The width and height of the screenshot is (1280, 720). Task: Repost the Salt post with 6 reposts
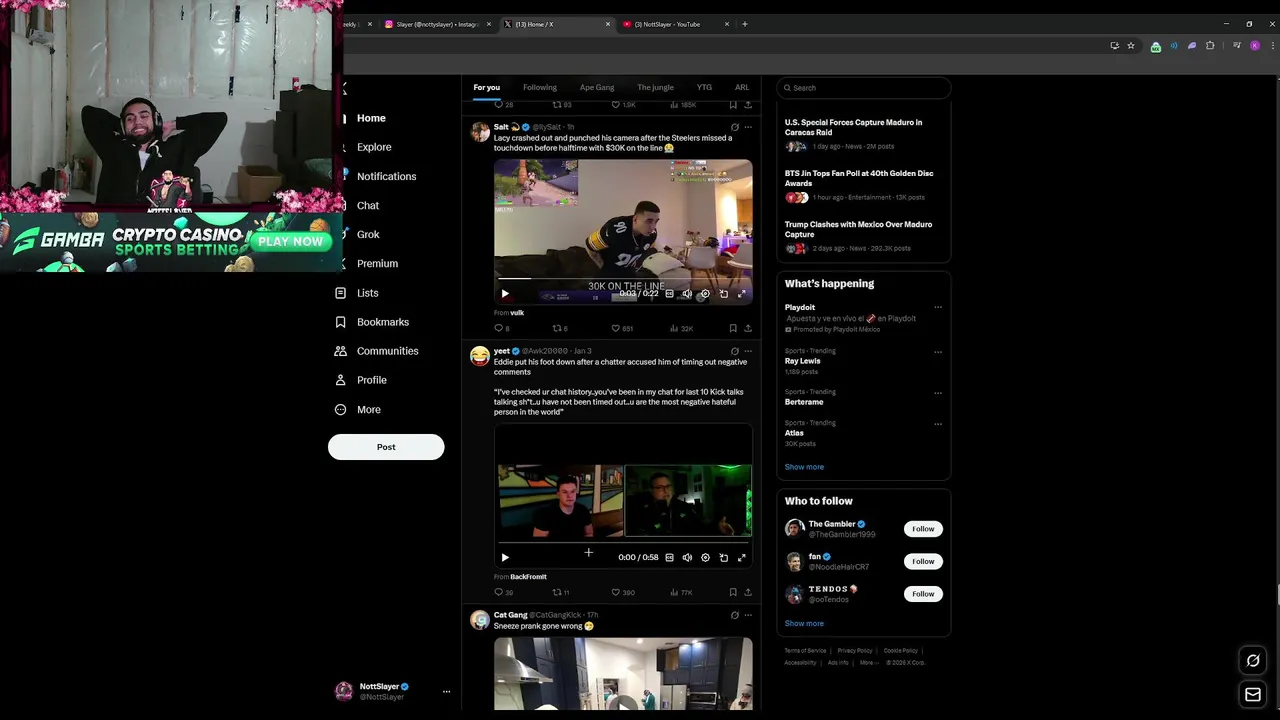(560, 328)
